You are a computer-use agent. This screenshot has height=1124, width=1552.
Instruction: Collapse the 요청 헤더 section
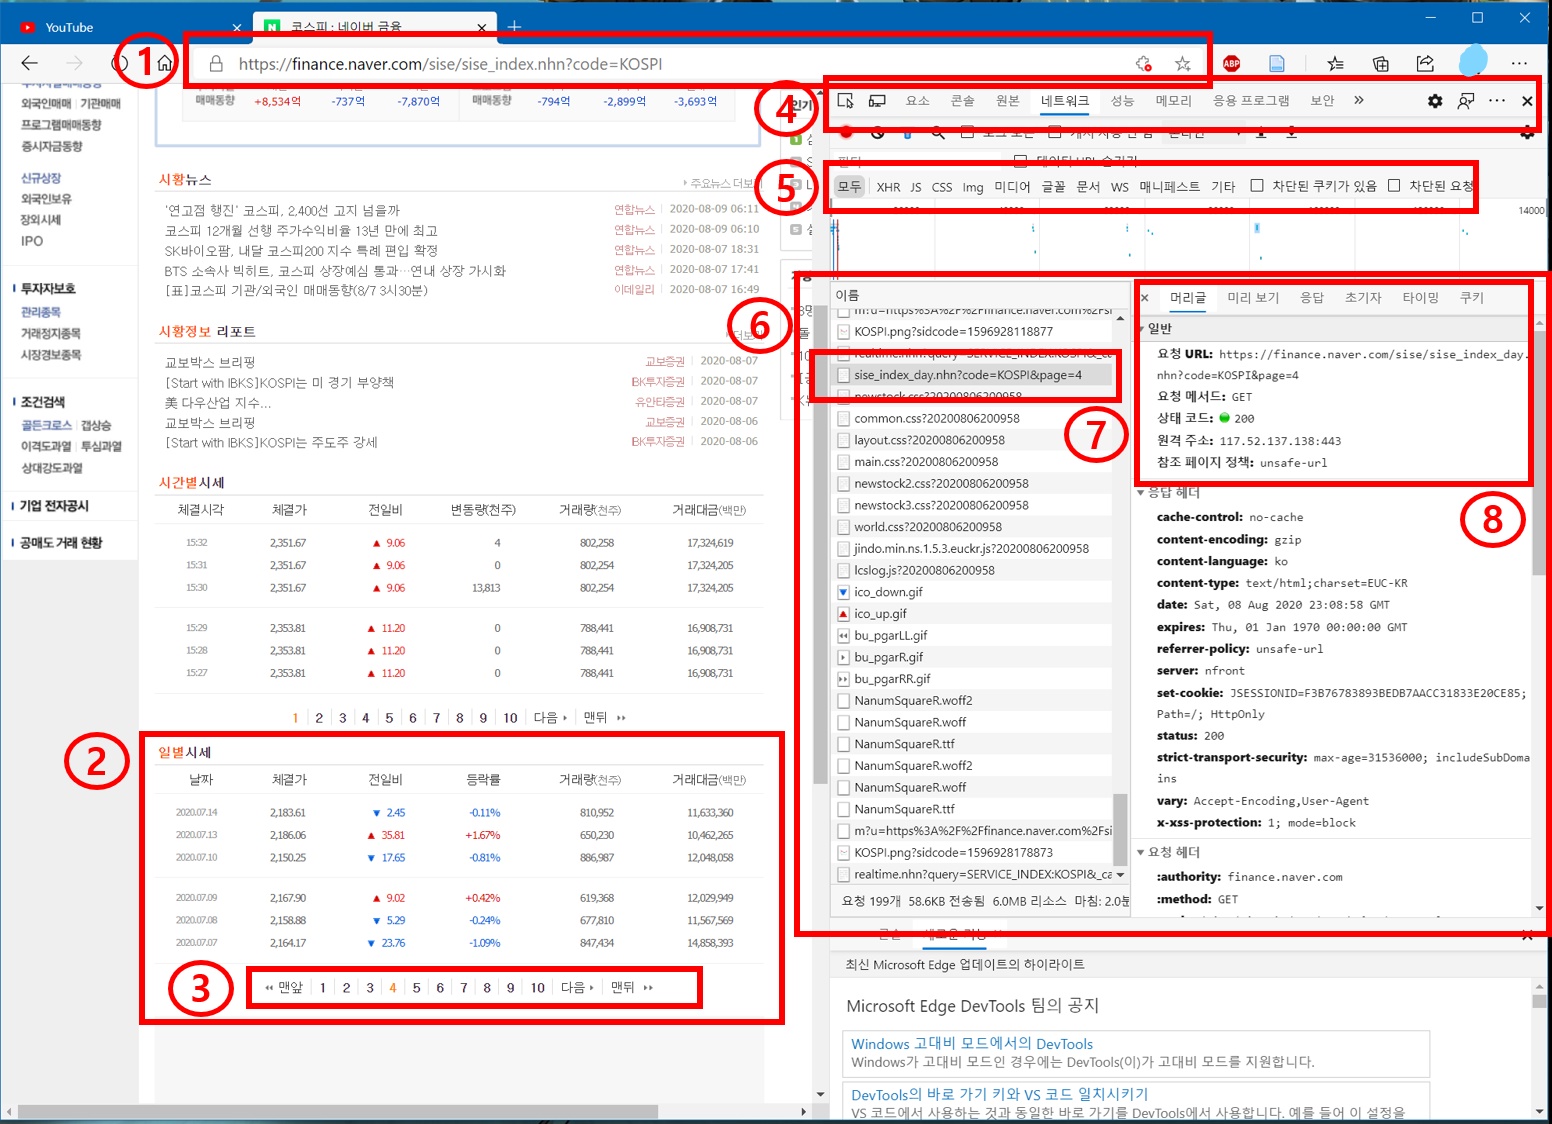pyautogui.click(x=1141, y=852)
